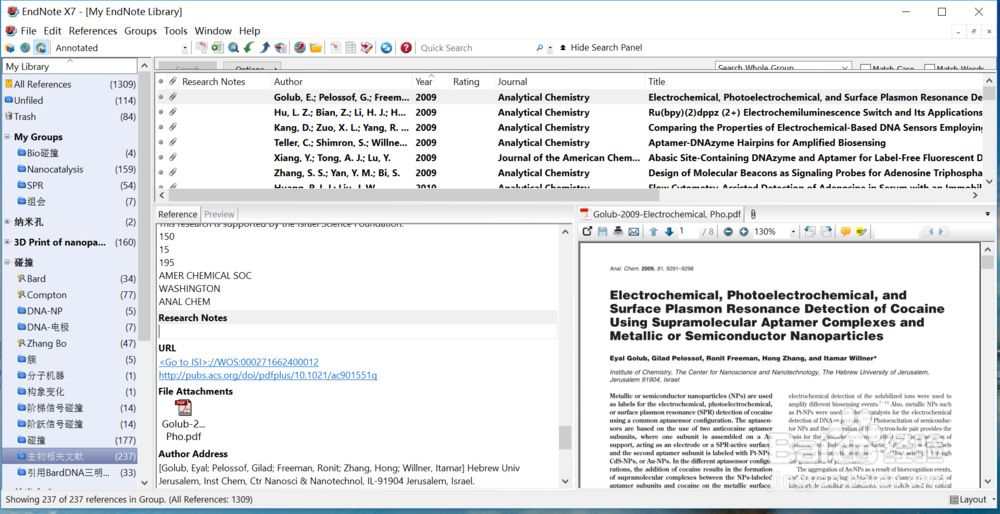Screen dimensions: 1000x514
Task: Click the blue Export arrow icon
Action: [x=265, y=48]
